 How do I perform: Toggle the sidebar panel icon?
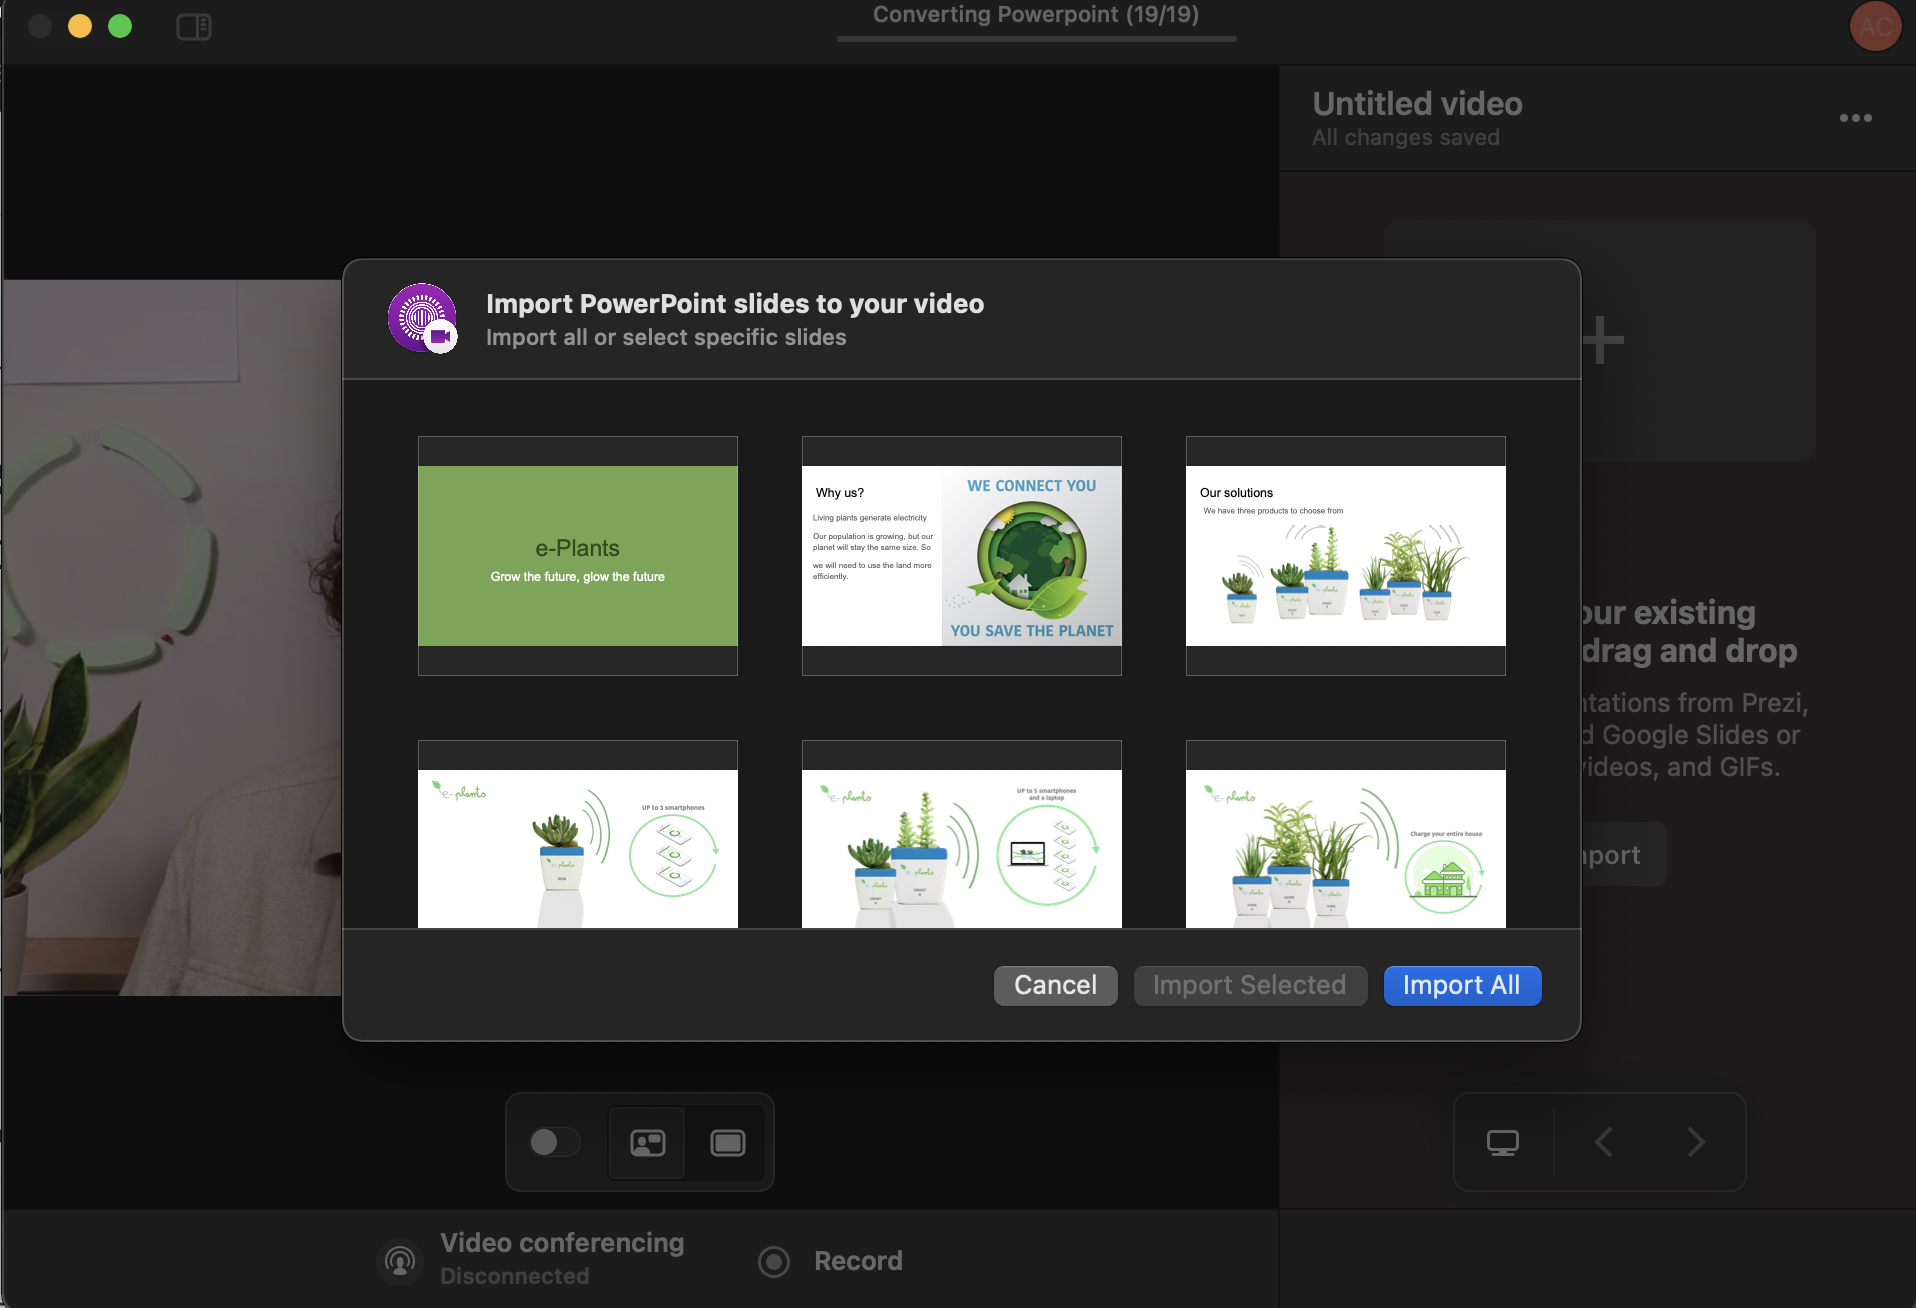pos(193,27)
